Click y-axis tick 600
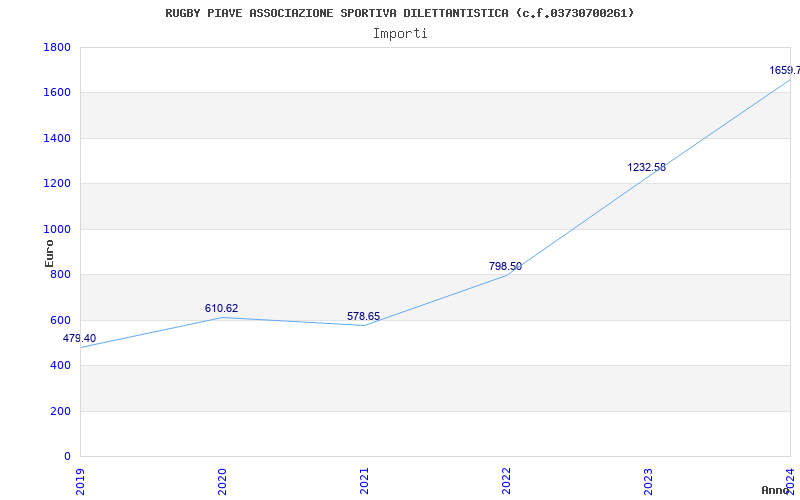This screenshot has height=500, width=800. pyautogui.click(x=60, y=320)
